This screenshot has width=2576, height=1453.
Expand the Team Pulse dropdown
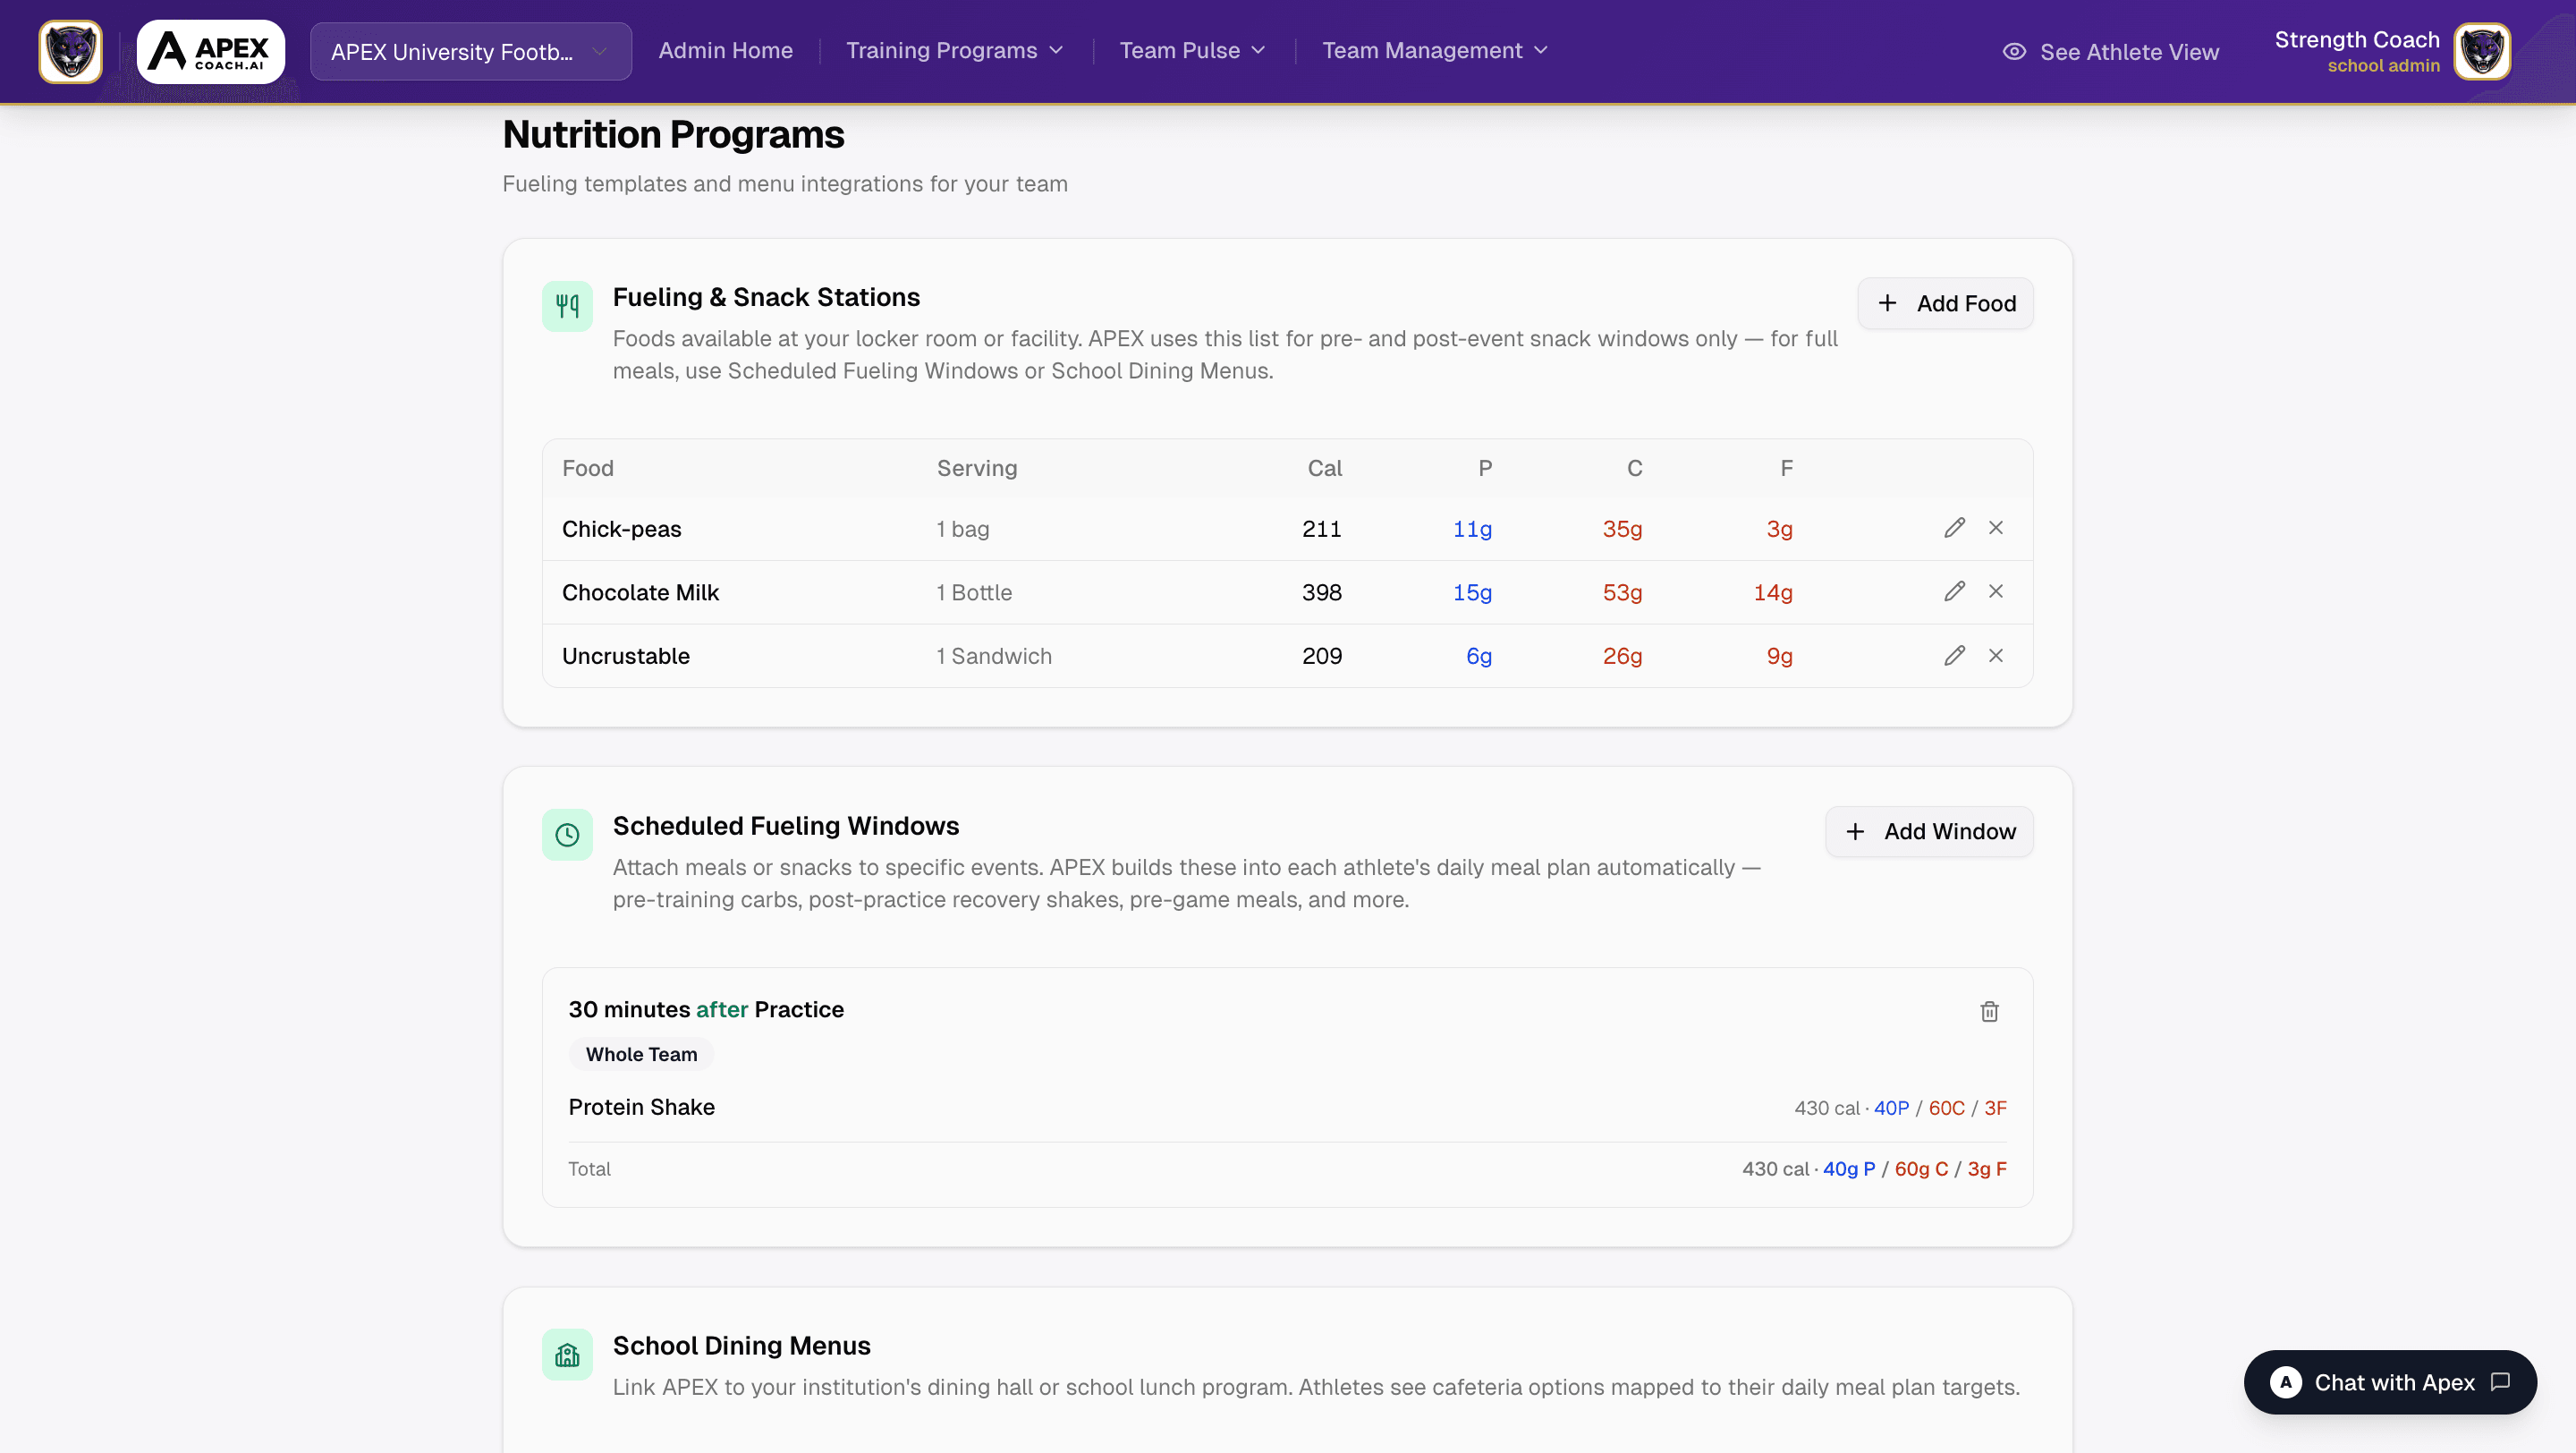[1192, 51]
